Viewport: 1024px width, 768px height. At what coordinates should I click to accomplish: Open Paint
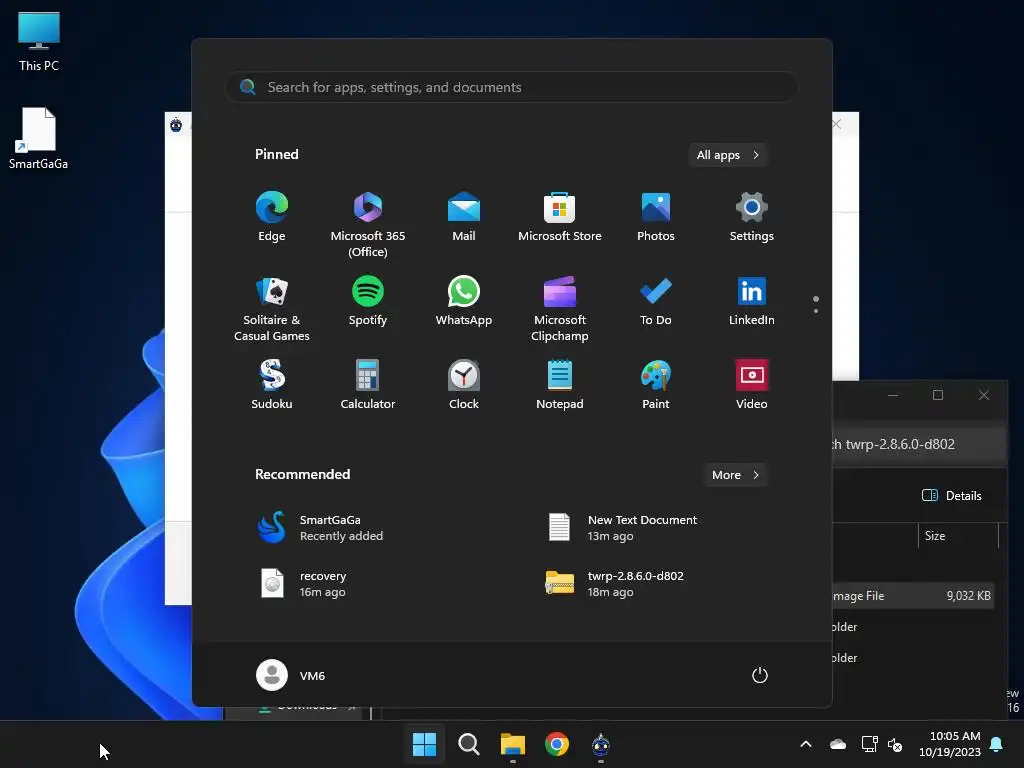pyautogui.click(x=656, y=385)
